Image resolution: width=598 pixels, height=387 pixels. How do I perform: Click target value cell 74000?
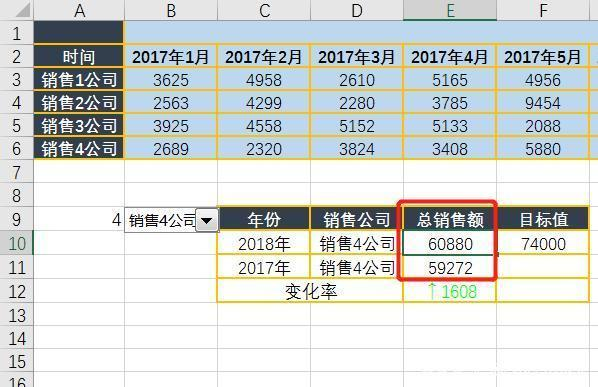coord(543,243)
